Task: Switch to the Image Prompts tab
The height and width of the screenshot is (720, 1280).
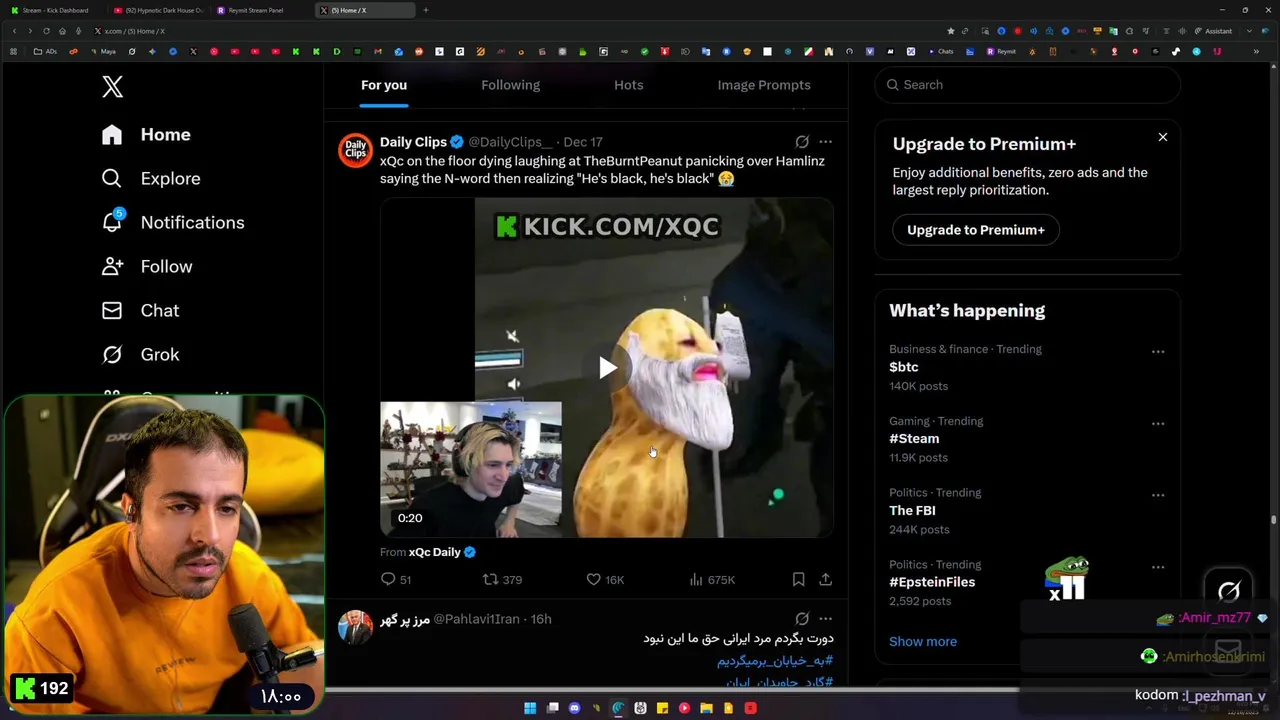Action: pos(764,85)
